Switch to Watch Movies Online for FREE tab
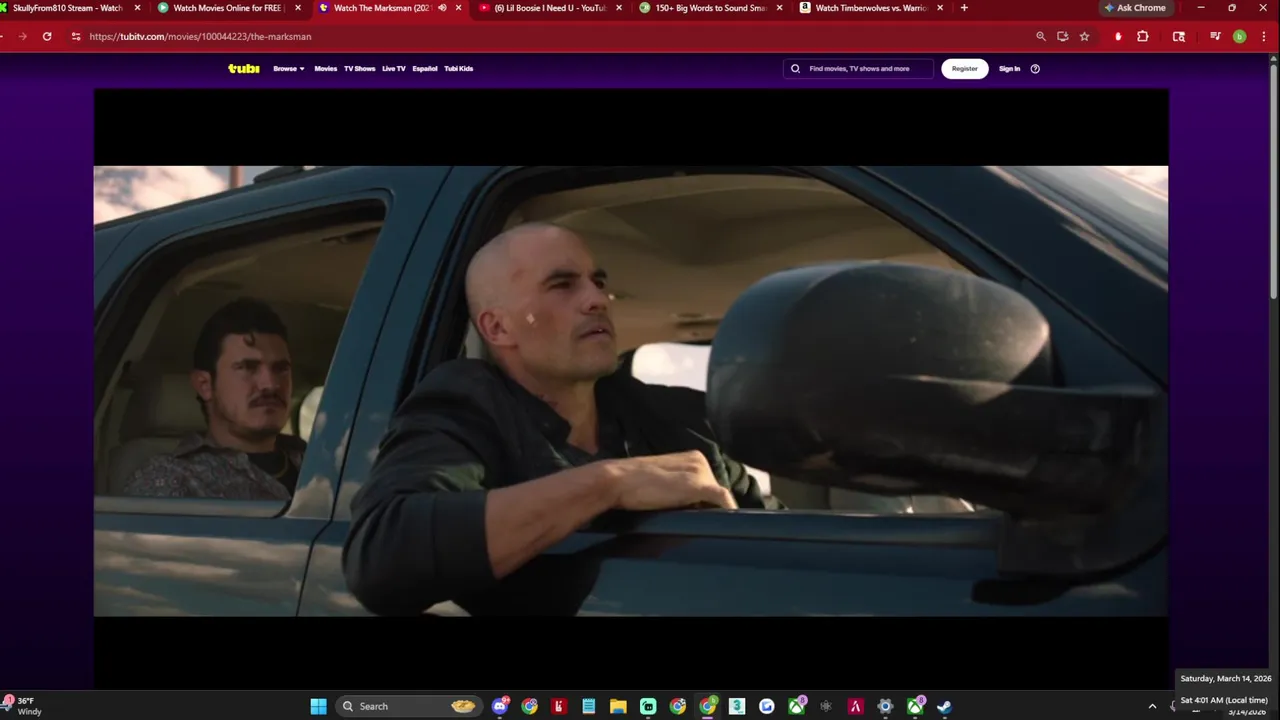Image resolution: width=1280 pixels, height=720 pixels. tap(229, 8)
